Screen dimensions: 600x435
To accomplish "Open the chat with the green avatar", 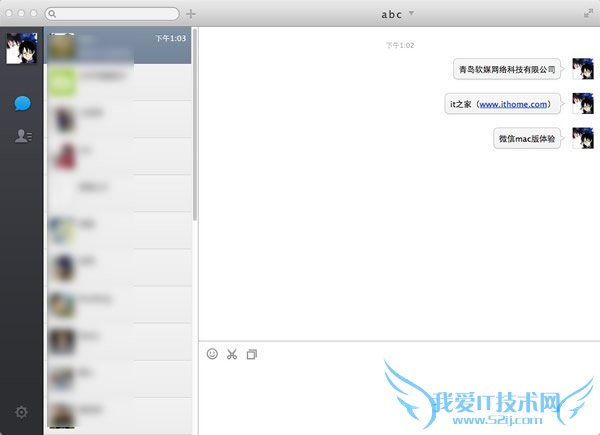I will coord(117,82).
